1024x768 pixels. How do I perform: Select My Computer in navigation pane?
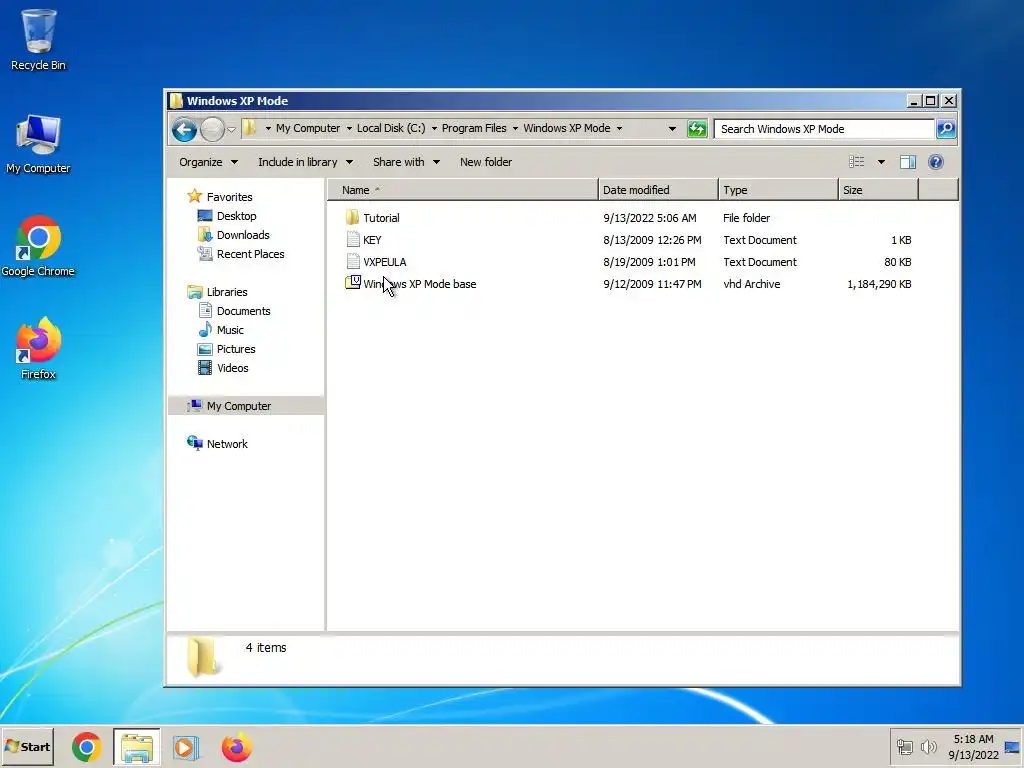[x=238, y=406]
